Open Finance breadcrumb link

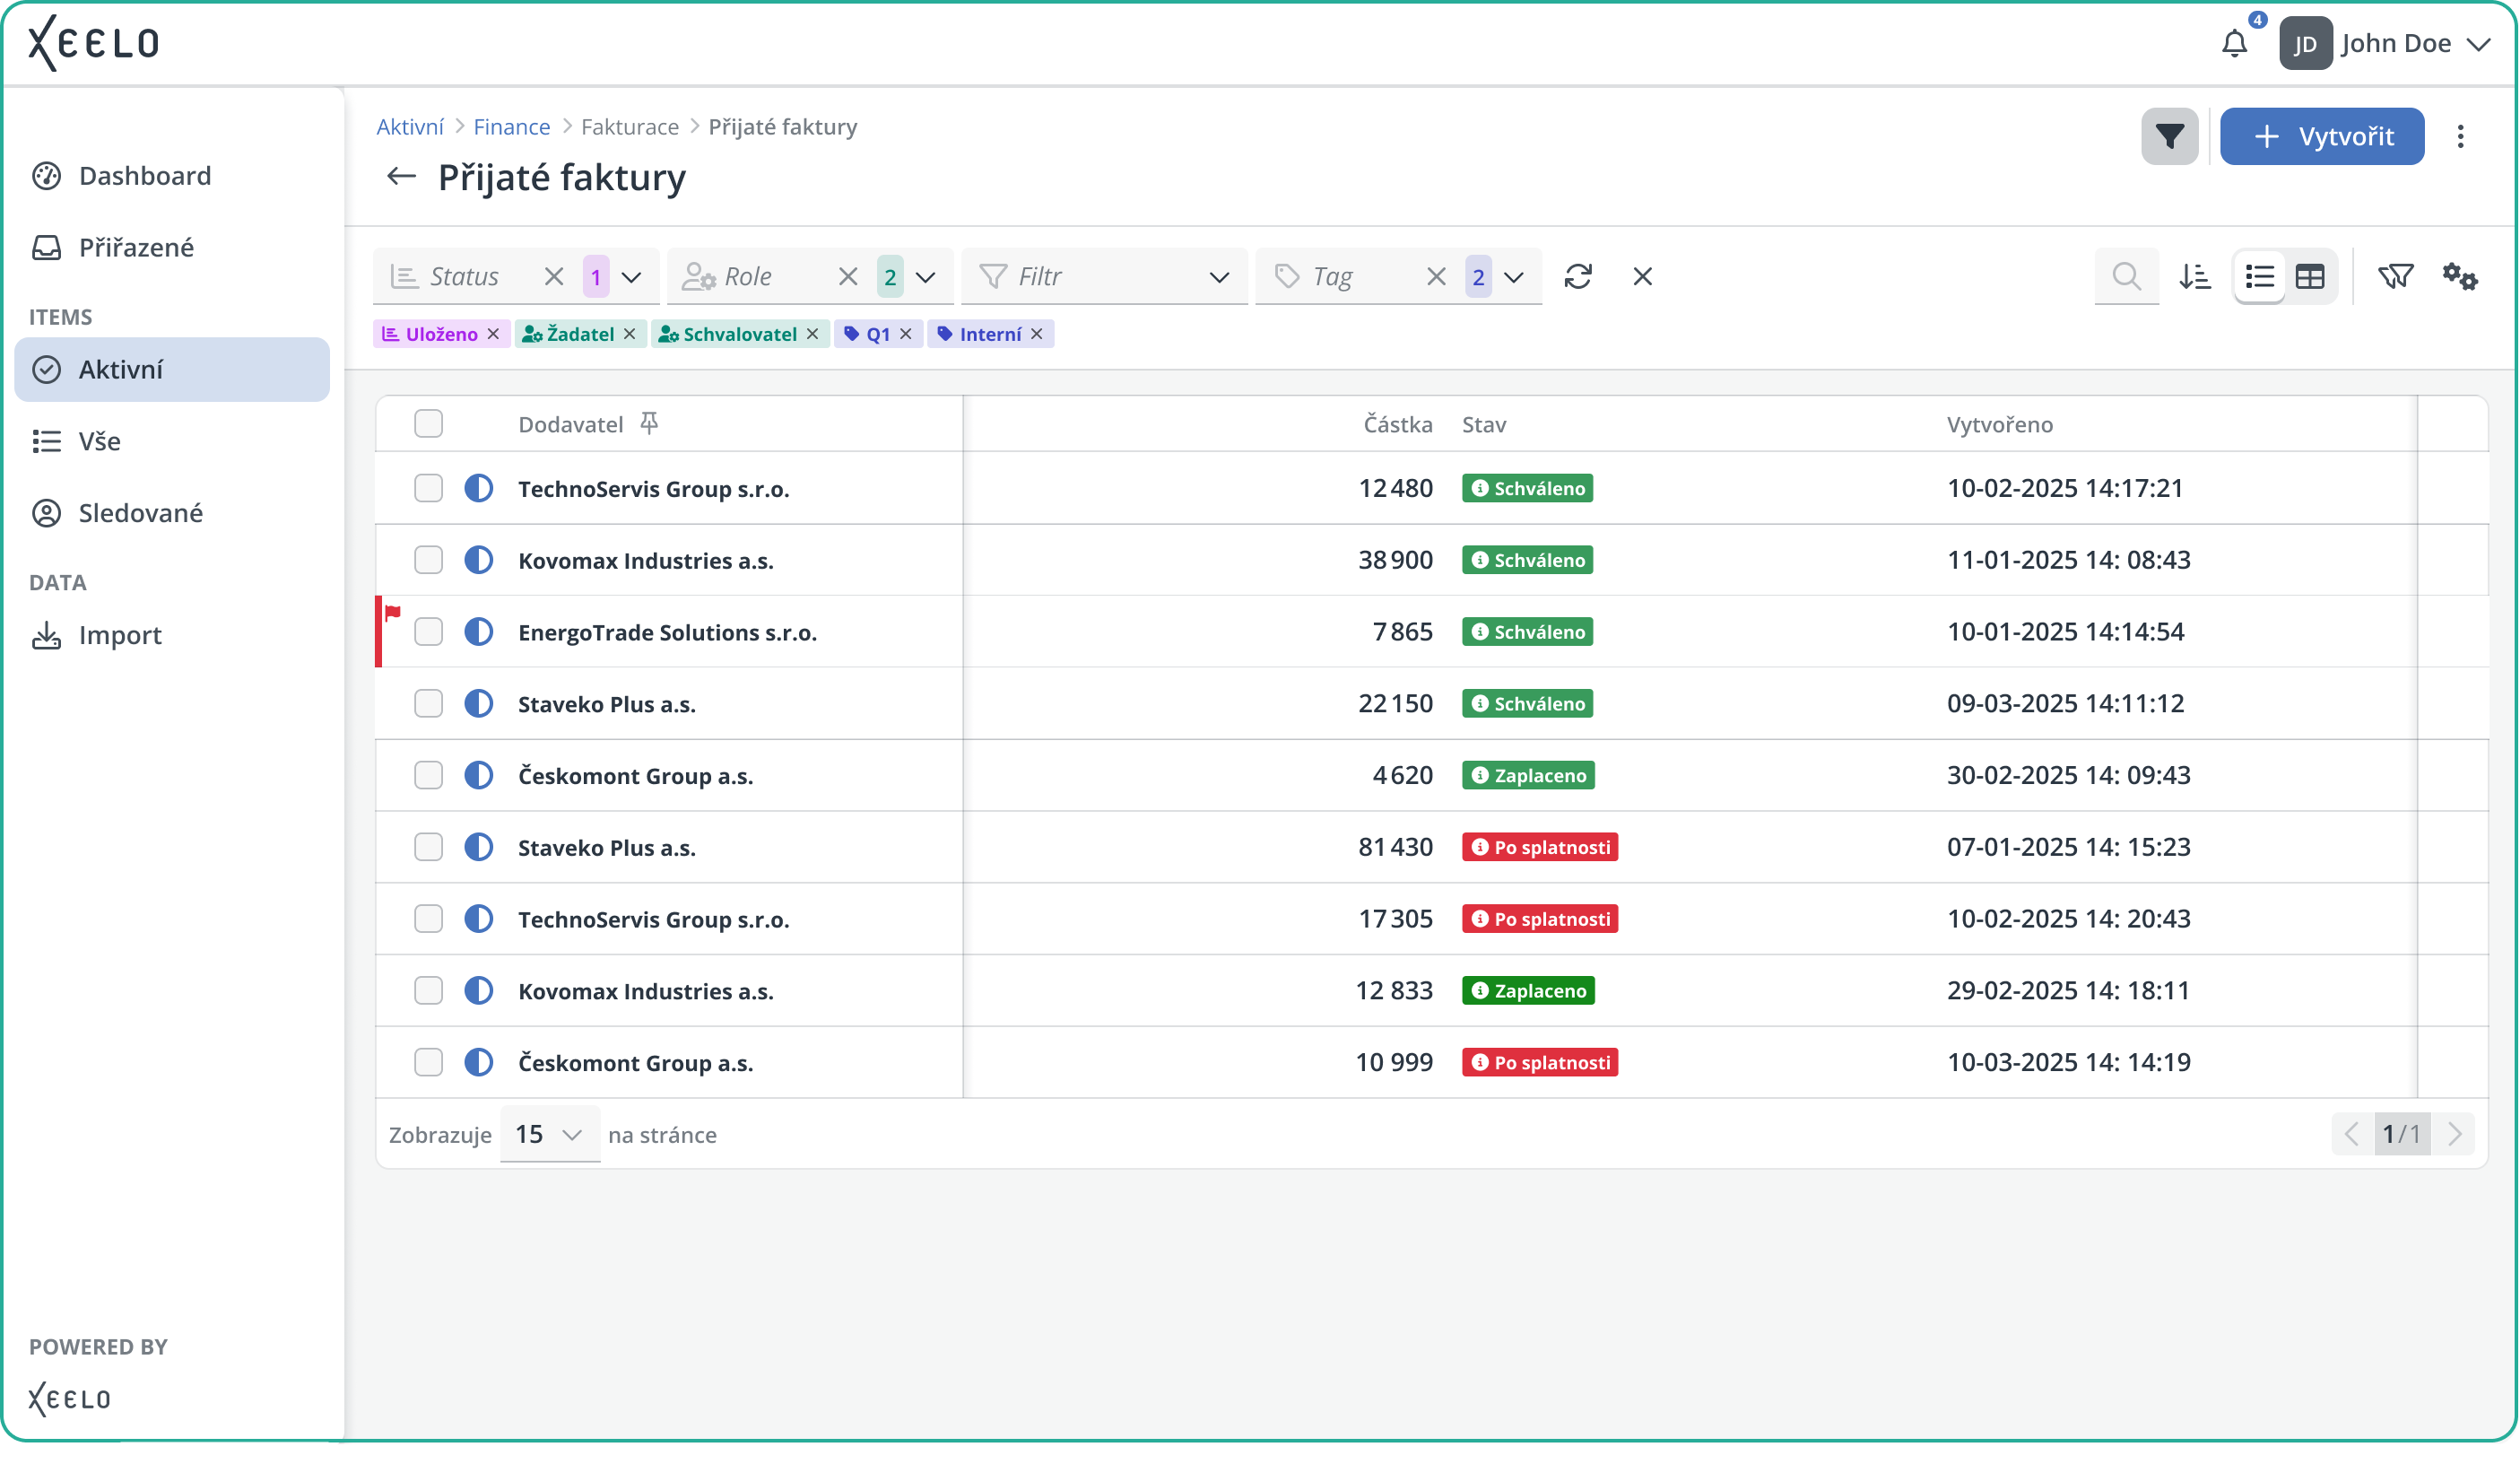(511, 127)
